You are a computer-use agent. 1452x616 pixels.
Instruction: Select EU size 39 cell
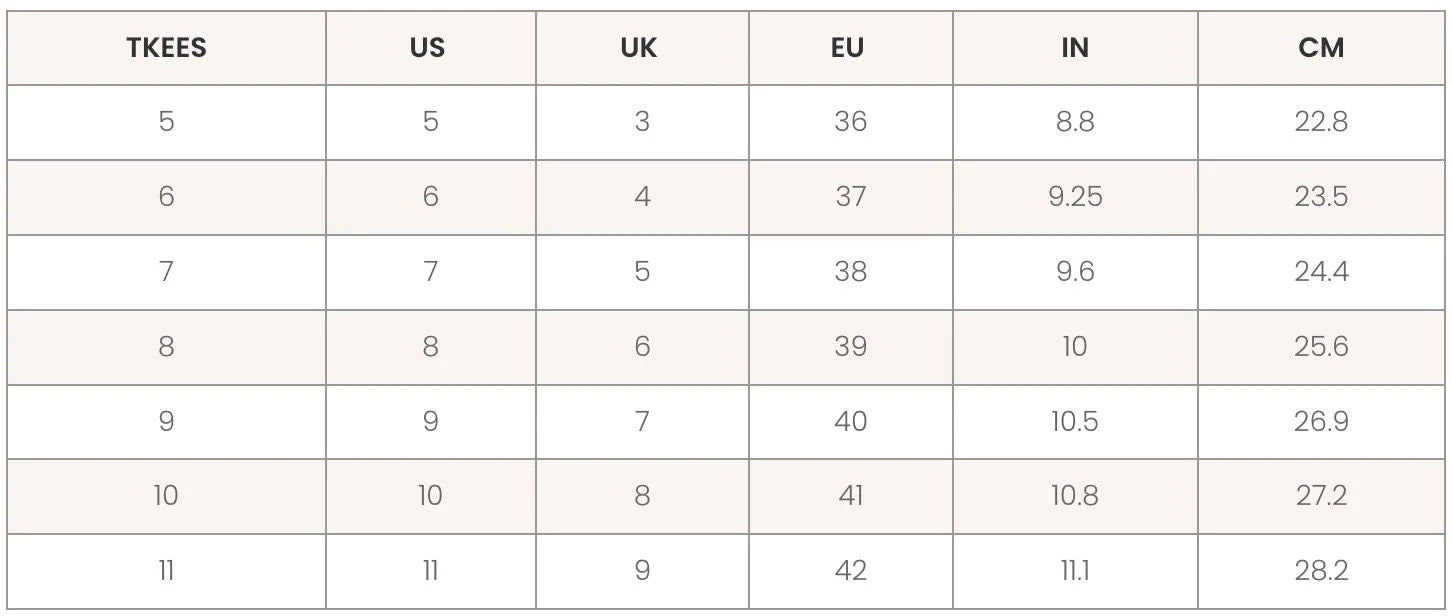point(850,347)
